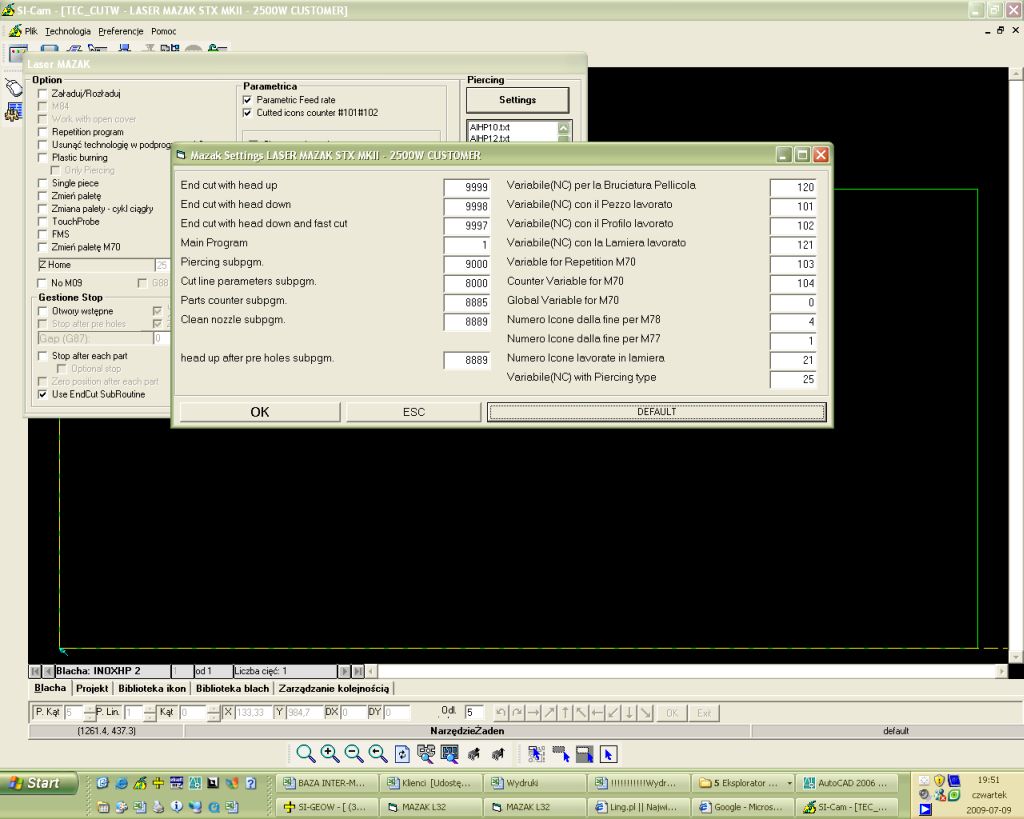
Task: Open the Plik menu
Action: (x=31, y=31)
